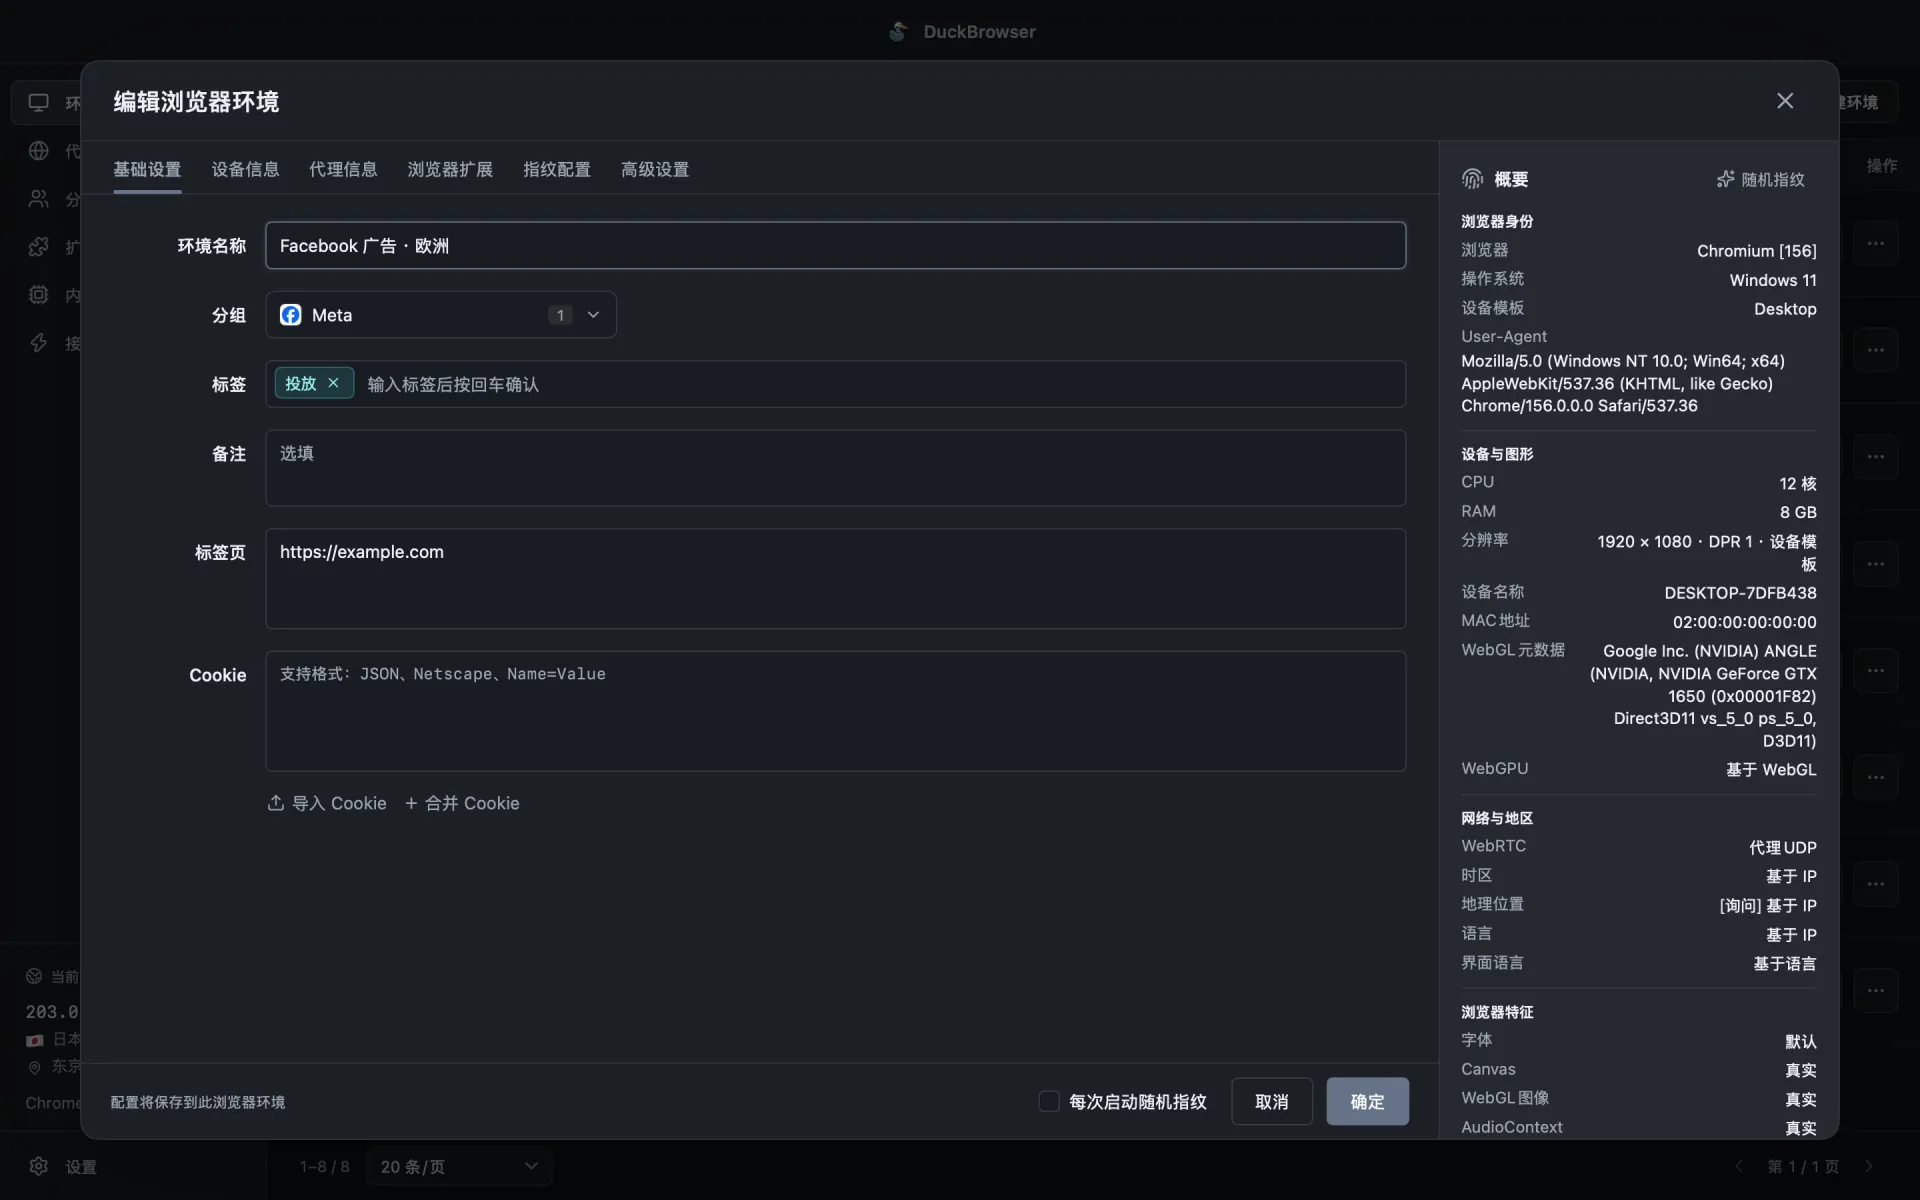Click the upload icon for 导入 Cookie

276,803
